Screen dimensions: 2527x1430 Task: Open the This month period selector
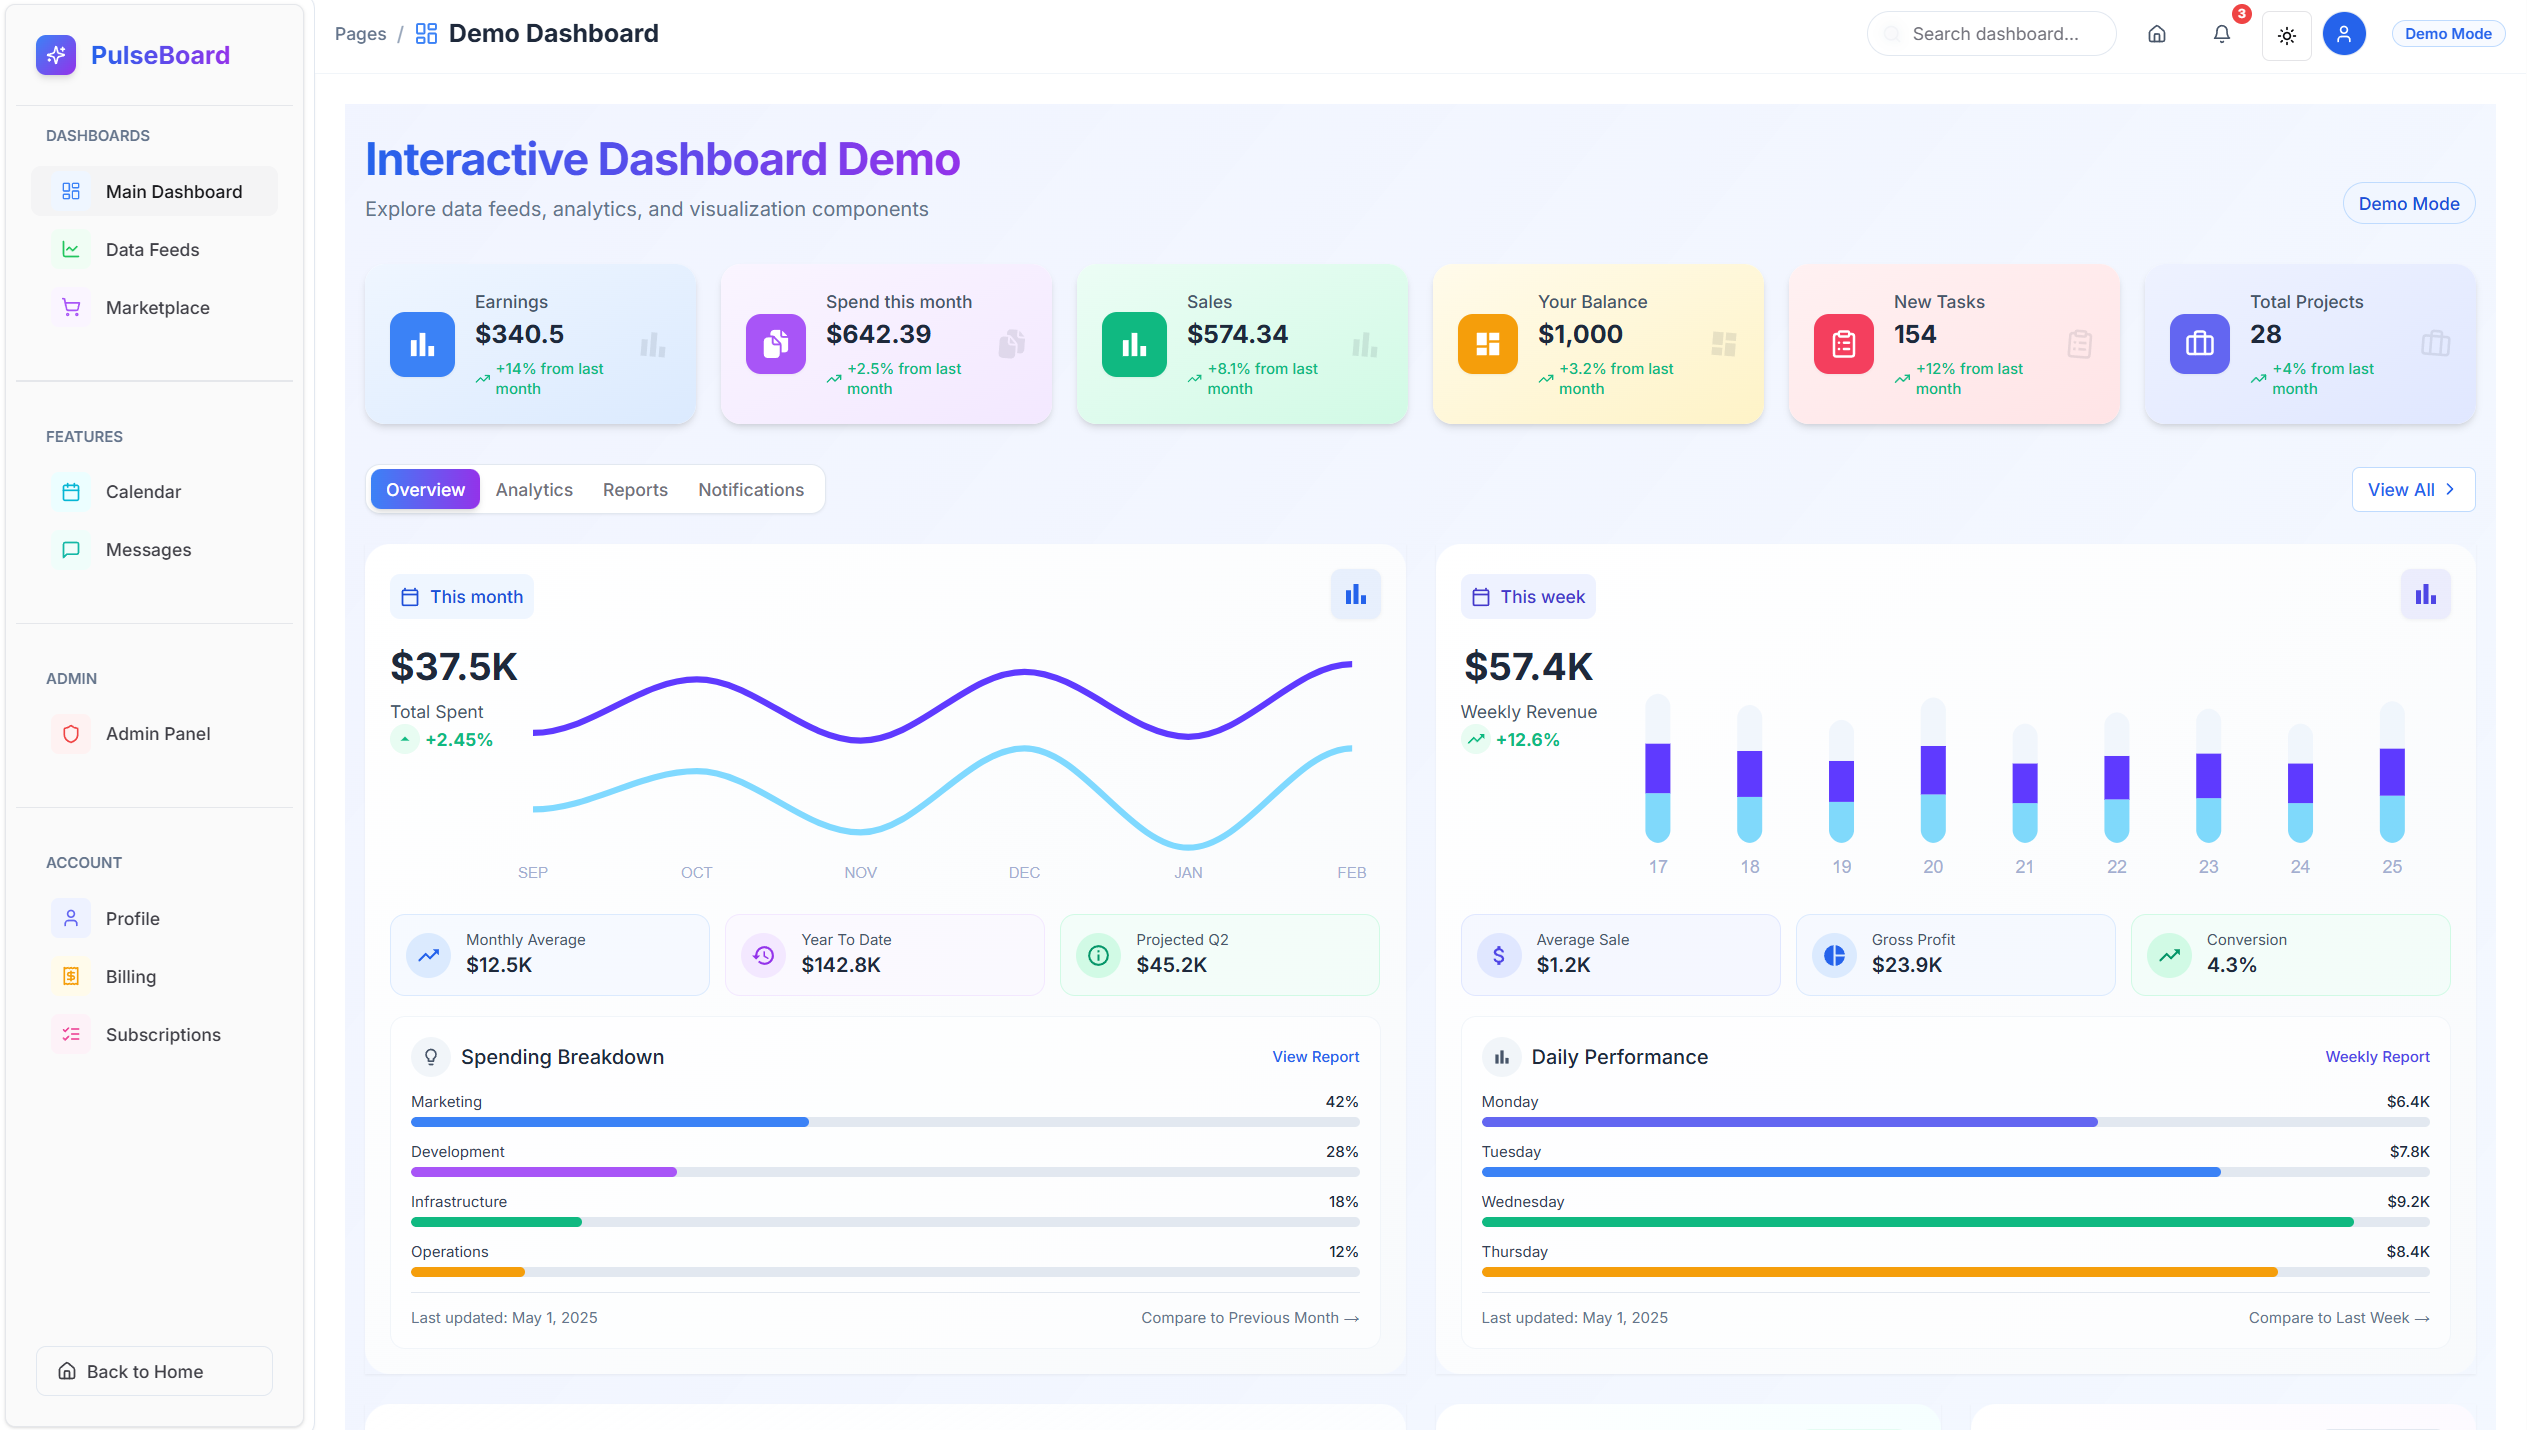tap(461, 596)
